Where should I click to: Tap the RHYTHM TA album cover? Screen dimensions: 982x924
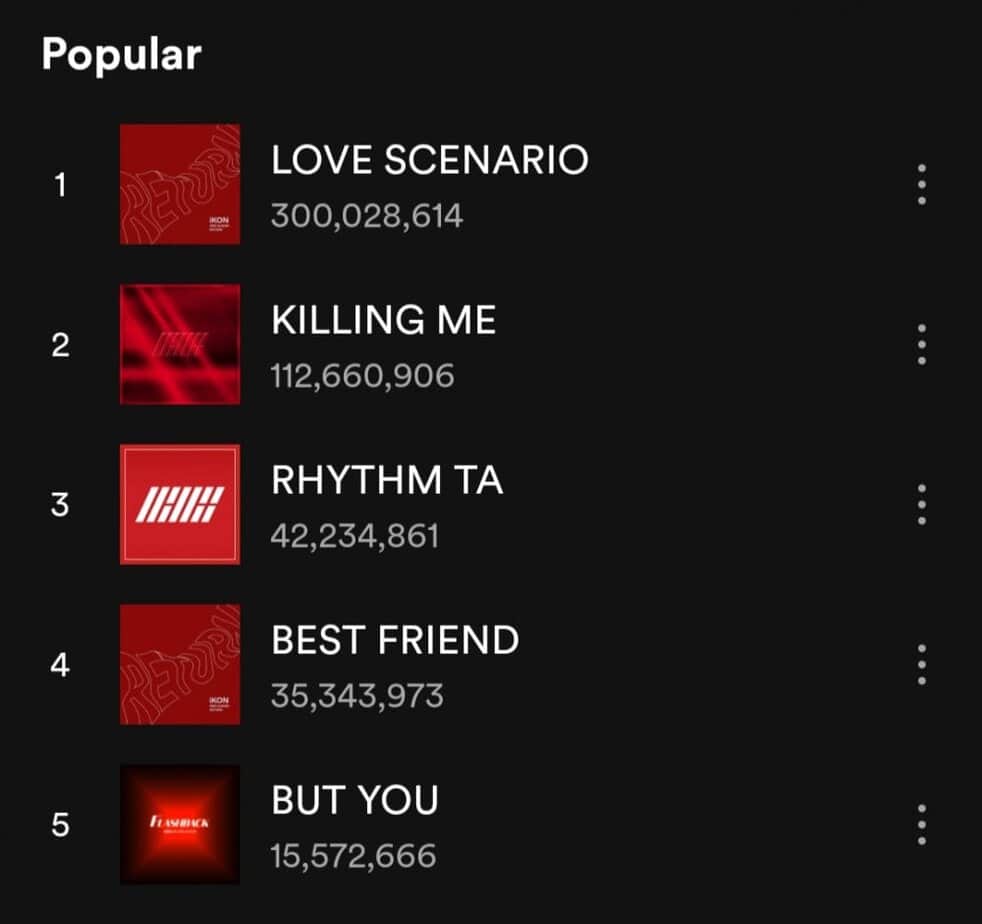pyautogui.click(x=180, y=504)
